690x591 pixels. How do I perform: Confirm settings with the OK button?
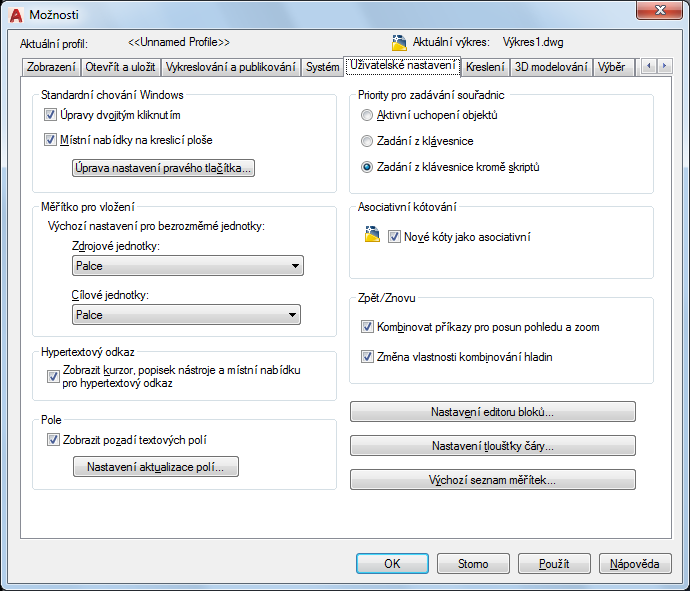pos(392,564)
